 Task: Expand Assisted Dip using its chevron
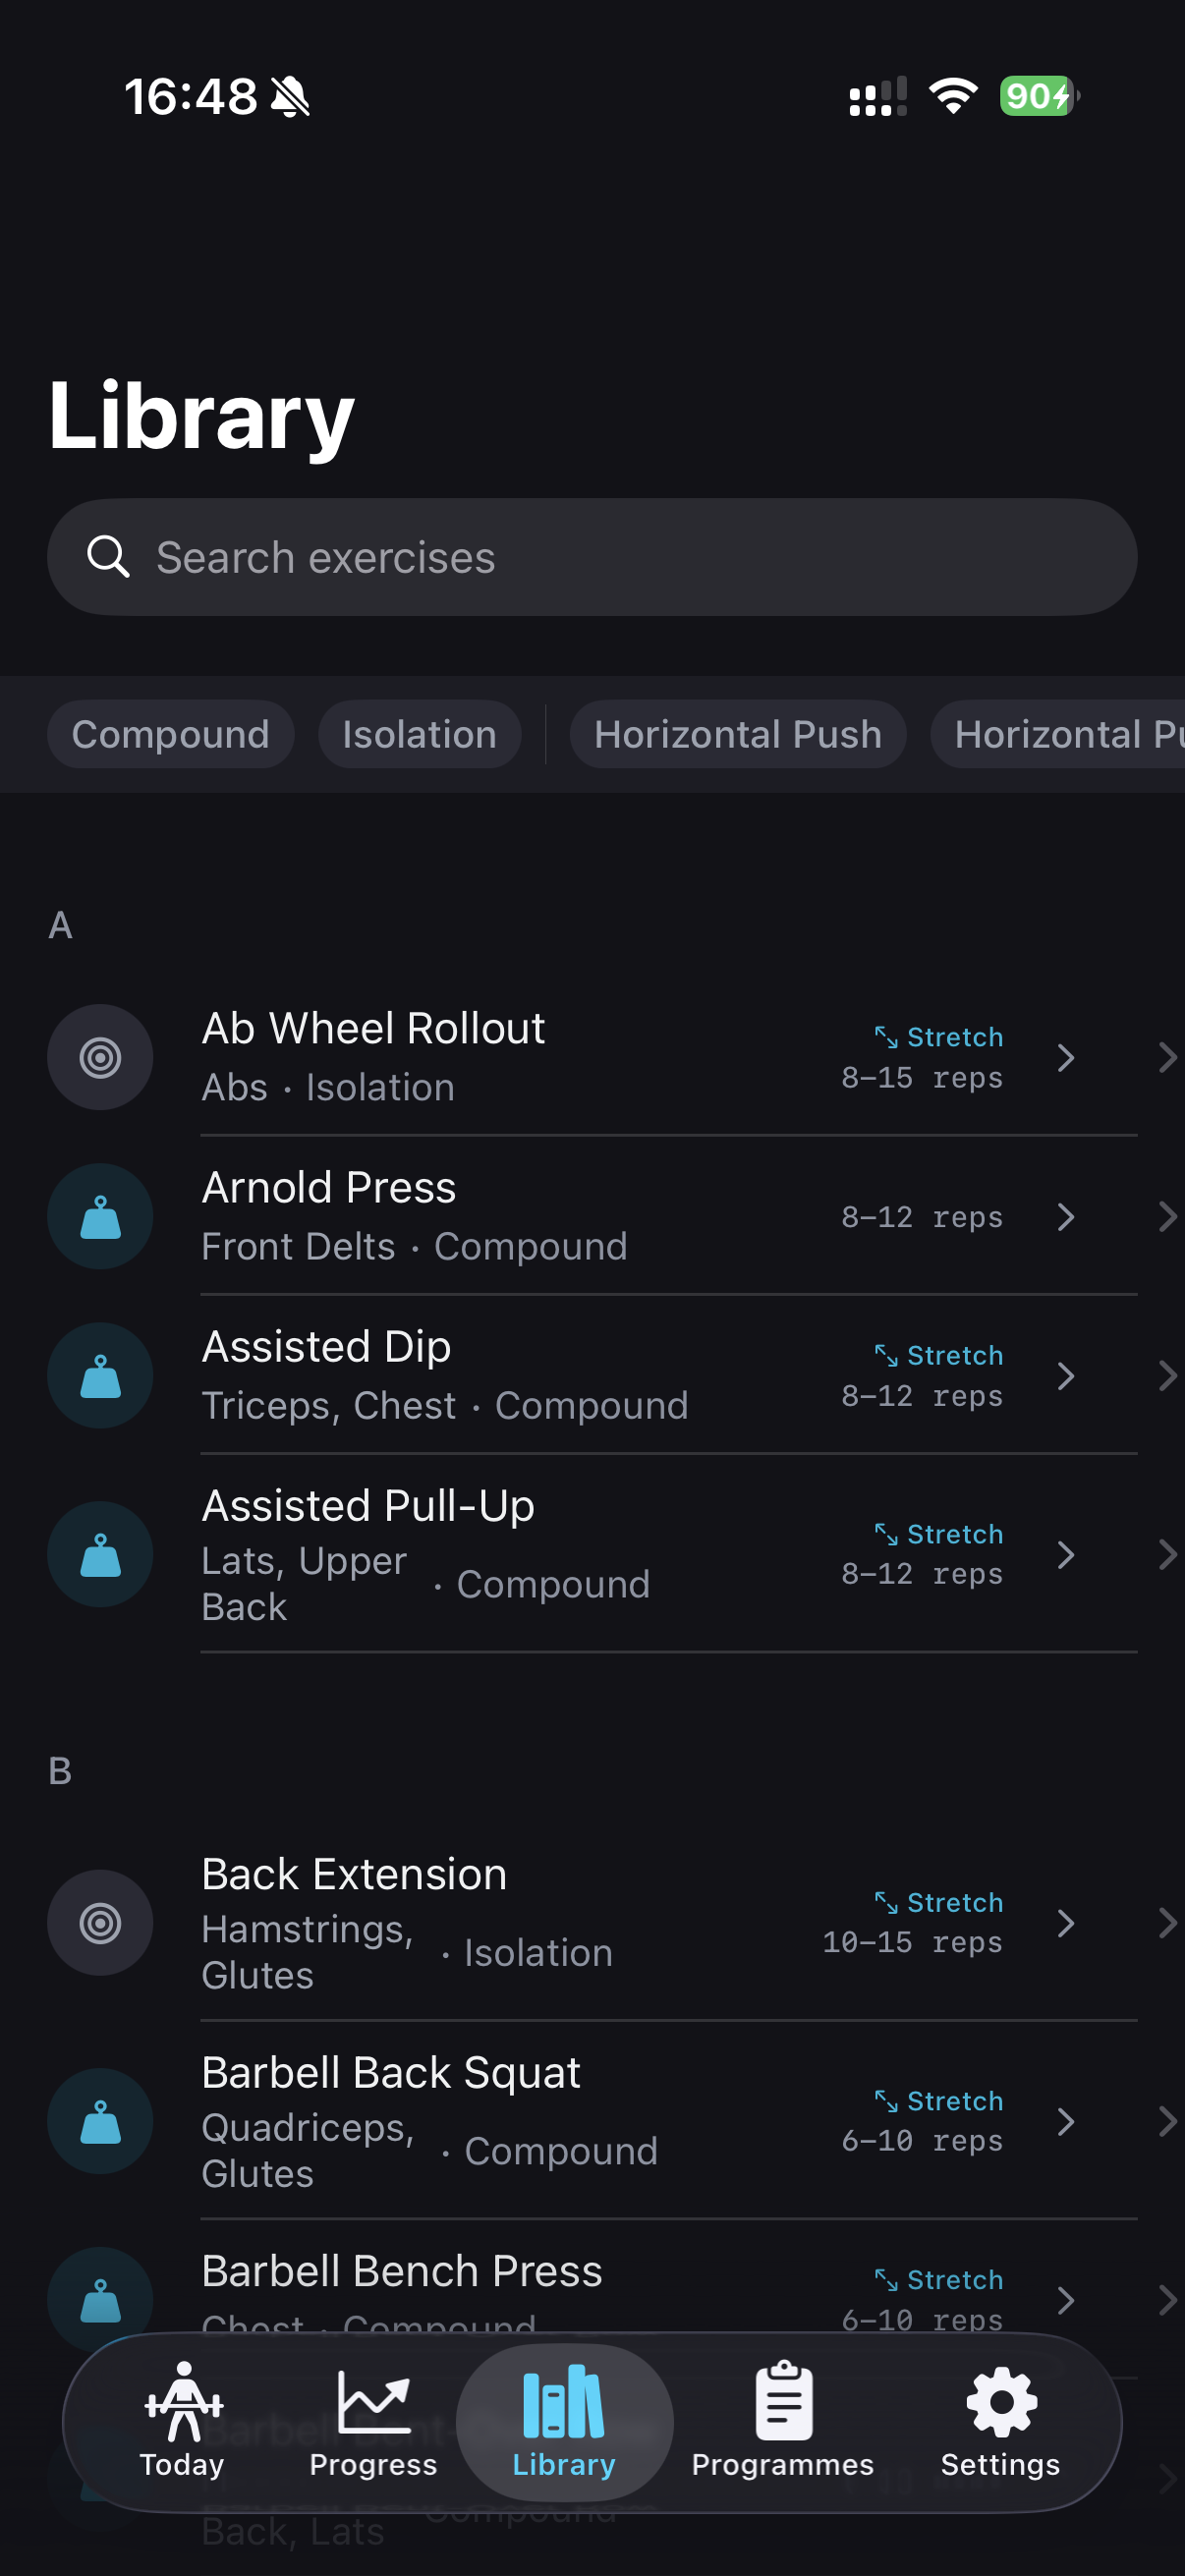(1066, 1376)
